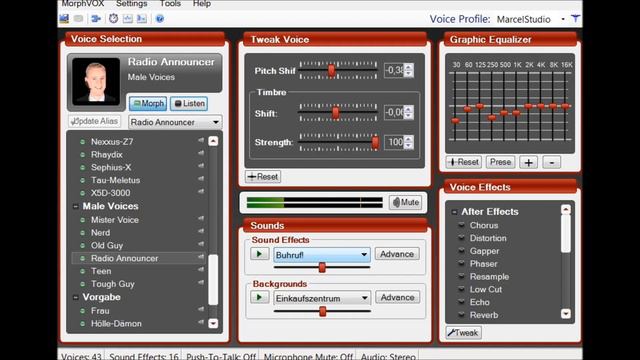Screen dimensions: 640x360
Task: Turn on the Gapper effect
Action: coord(462,251)
